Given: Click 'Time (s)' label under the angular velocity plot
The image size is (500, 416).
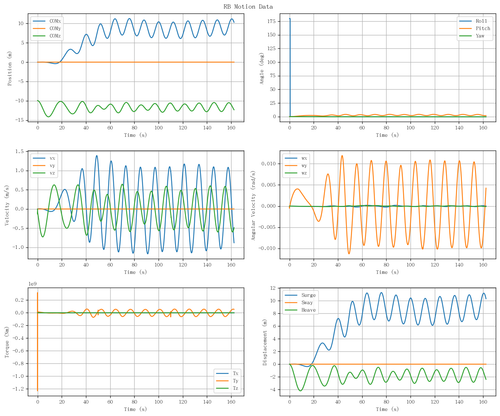Looking at the screenshot, I should (x=387, y=272).
